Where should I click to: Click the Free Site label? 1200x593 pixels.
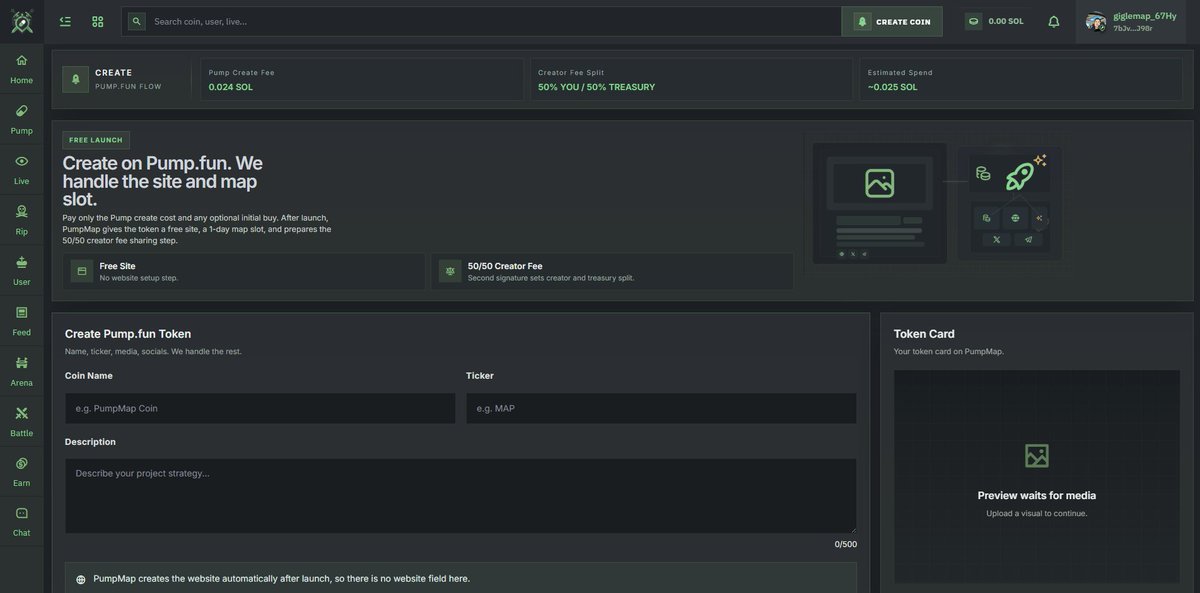[x=117, y=266]
